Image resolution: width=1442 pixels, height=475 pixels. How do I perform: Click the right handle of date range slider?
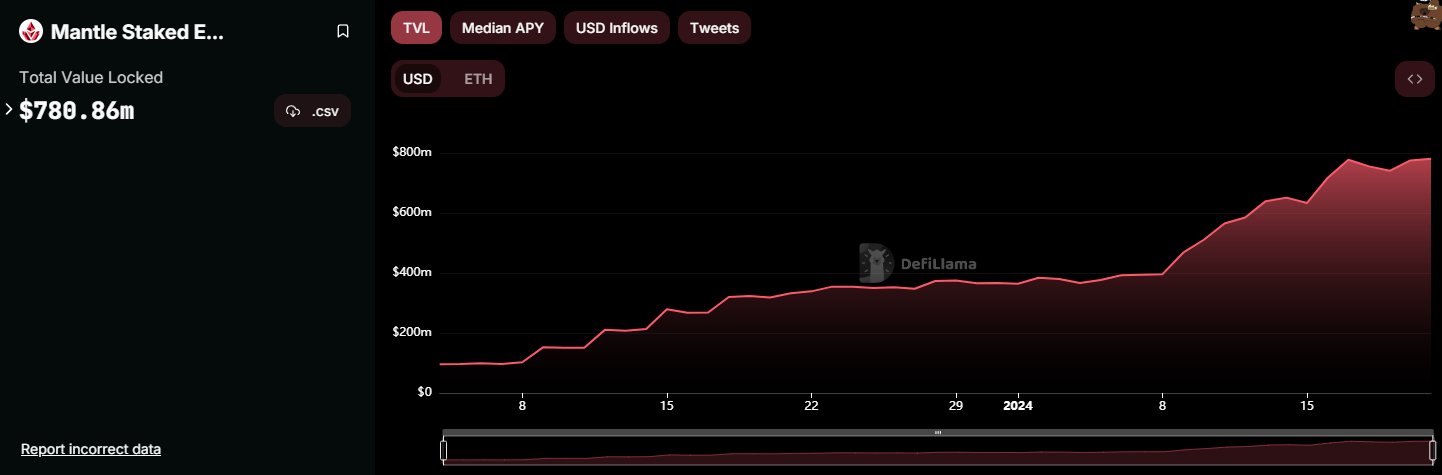1432,450
